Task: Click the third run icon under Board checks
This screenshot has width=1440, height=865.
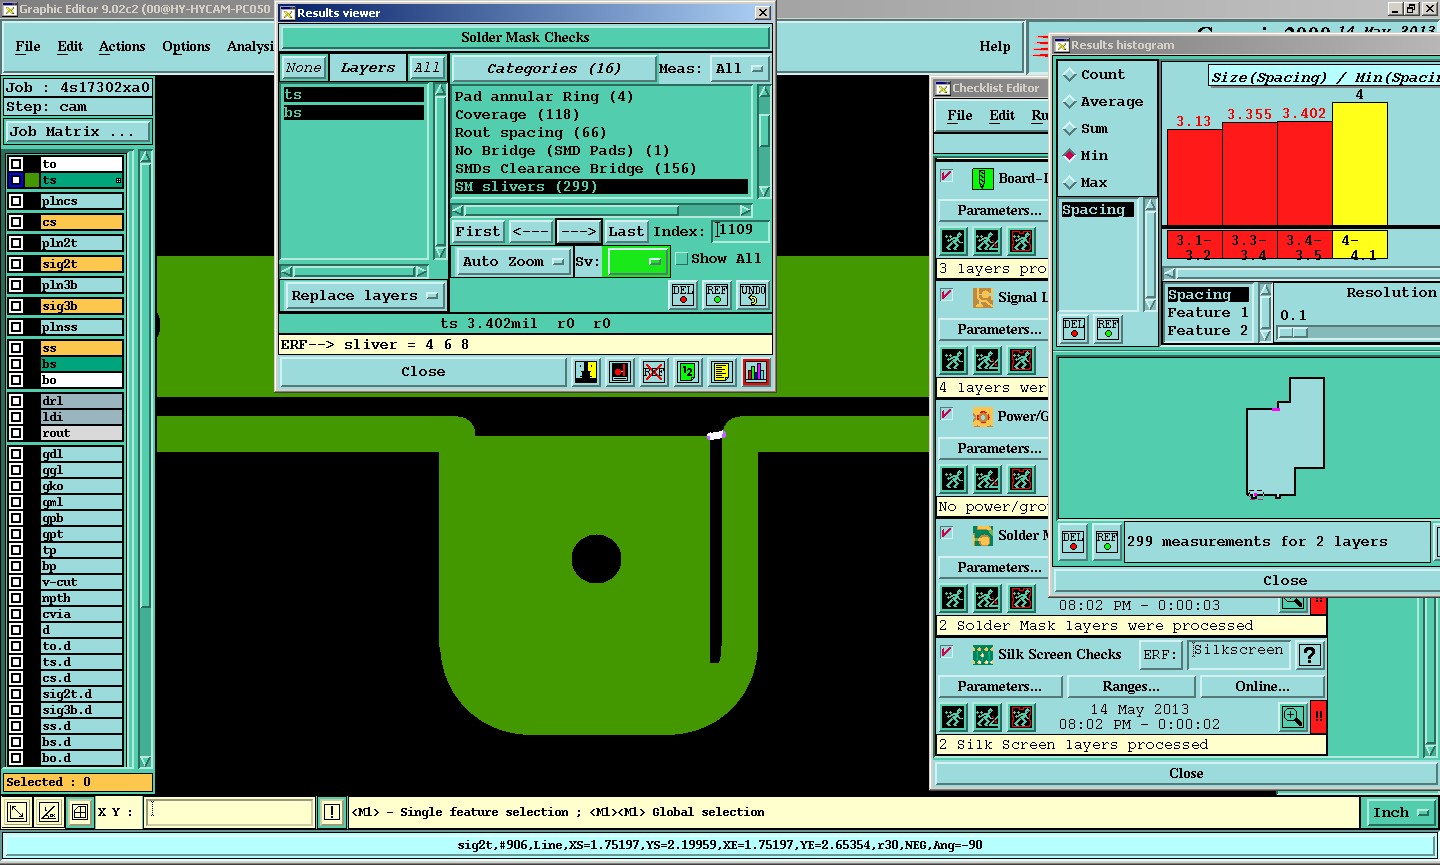Action: pos(1021,241)
